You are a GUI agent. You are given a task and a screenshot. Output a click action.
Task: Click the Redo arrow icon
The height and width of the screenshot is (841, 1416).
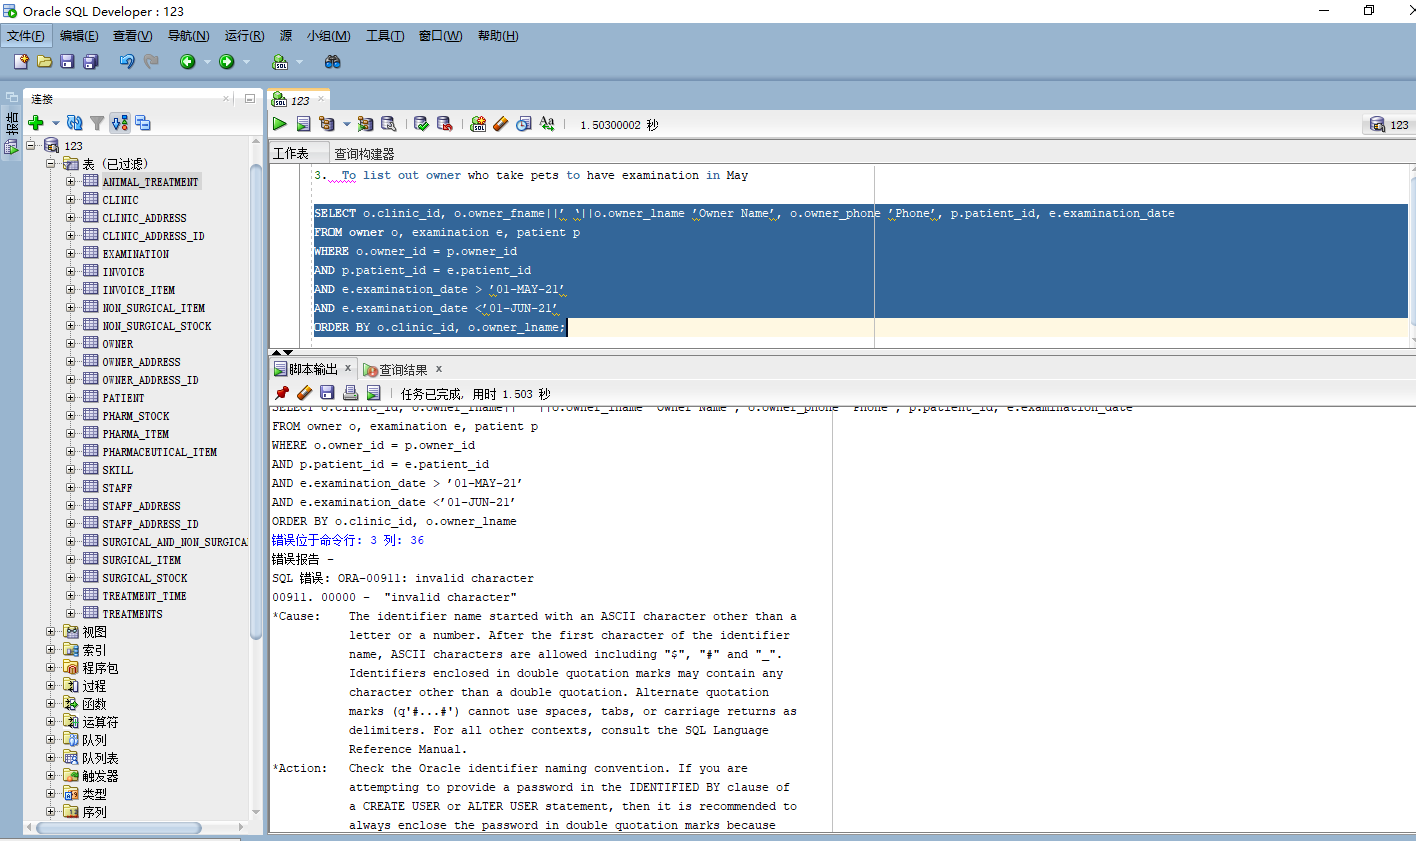point(151,62)
